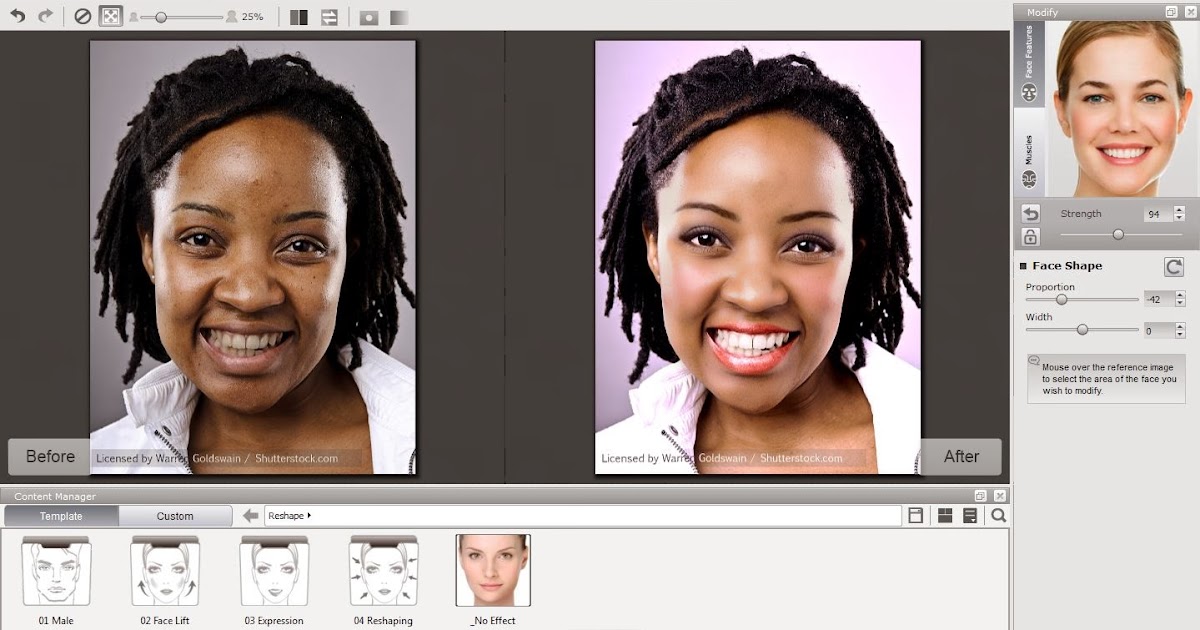
Task: Select the Template tab
Action: (60, 516)
